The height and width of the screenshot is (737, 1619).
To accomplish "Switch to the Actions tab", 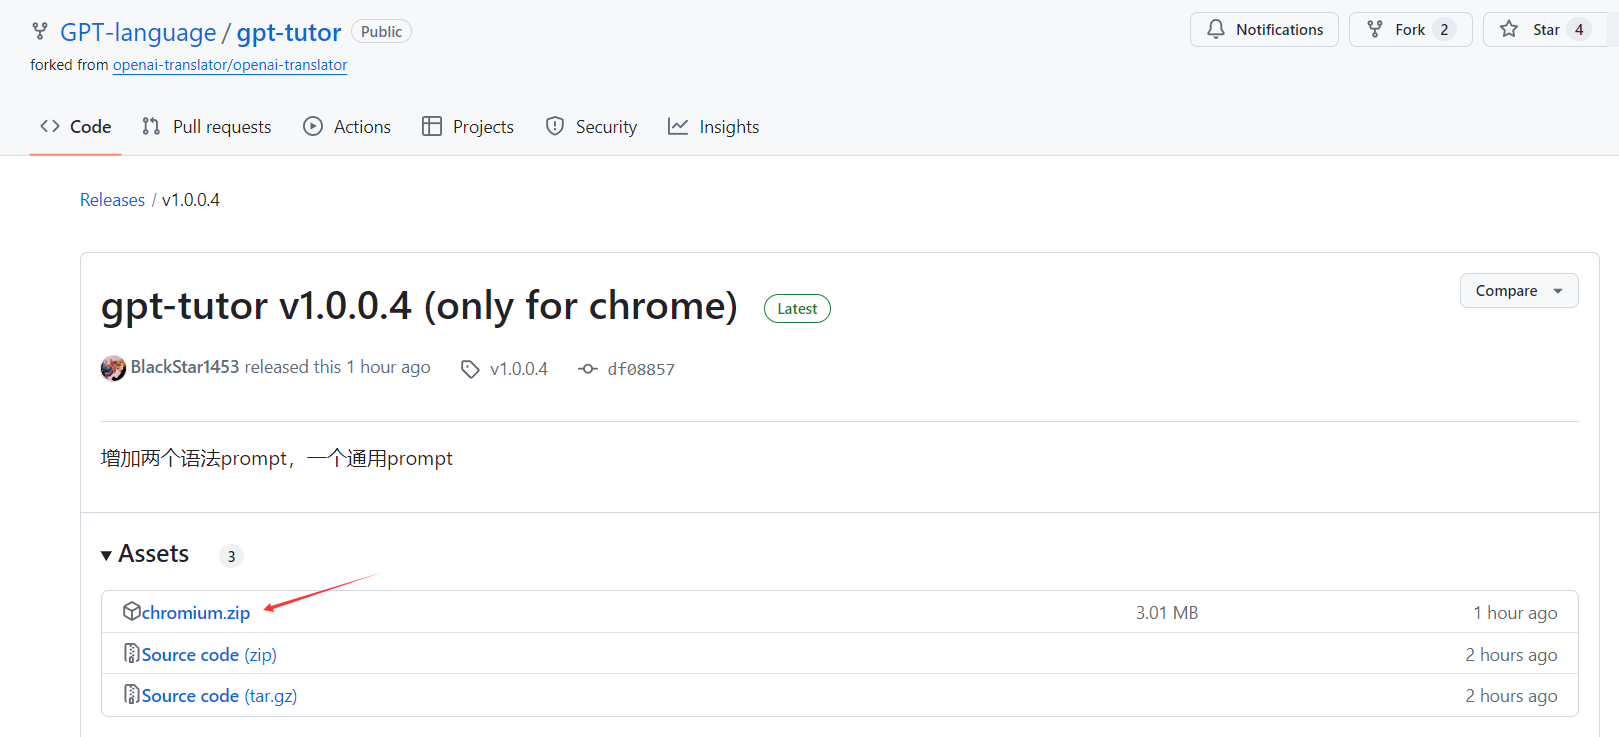I will (x=347, y=127).
